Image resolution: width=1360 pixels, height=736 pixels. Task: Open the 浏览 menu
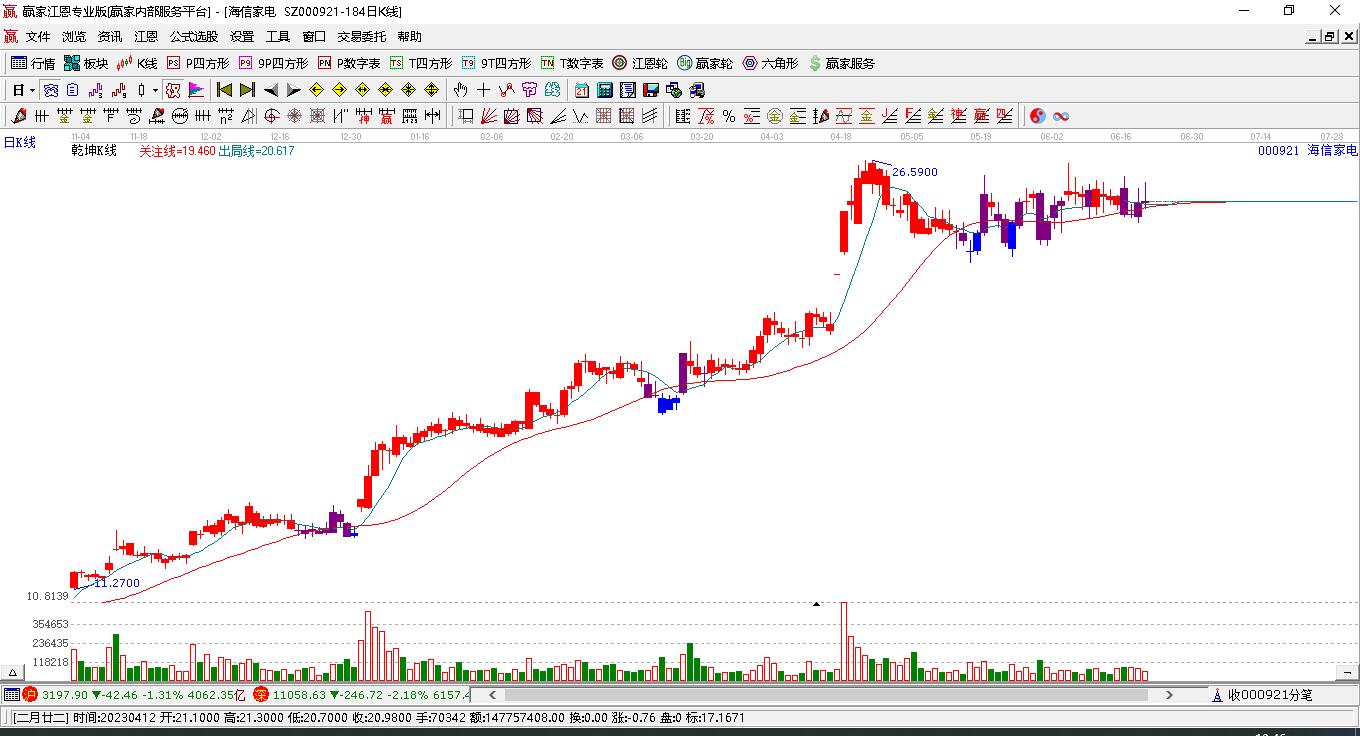coord(74,37)
